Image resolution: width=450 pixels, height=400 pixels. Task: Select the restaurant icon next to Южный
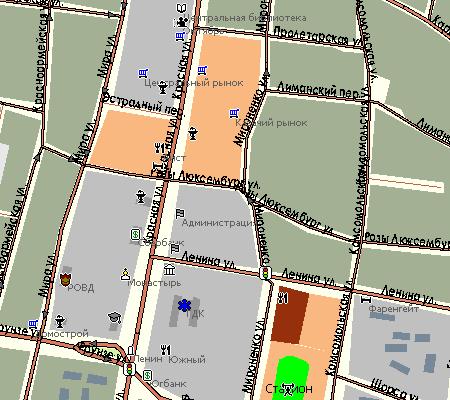coord(165,350)
